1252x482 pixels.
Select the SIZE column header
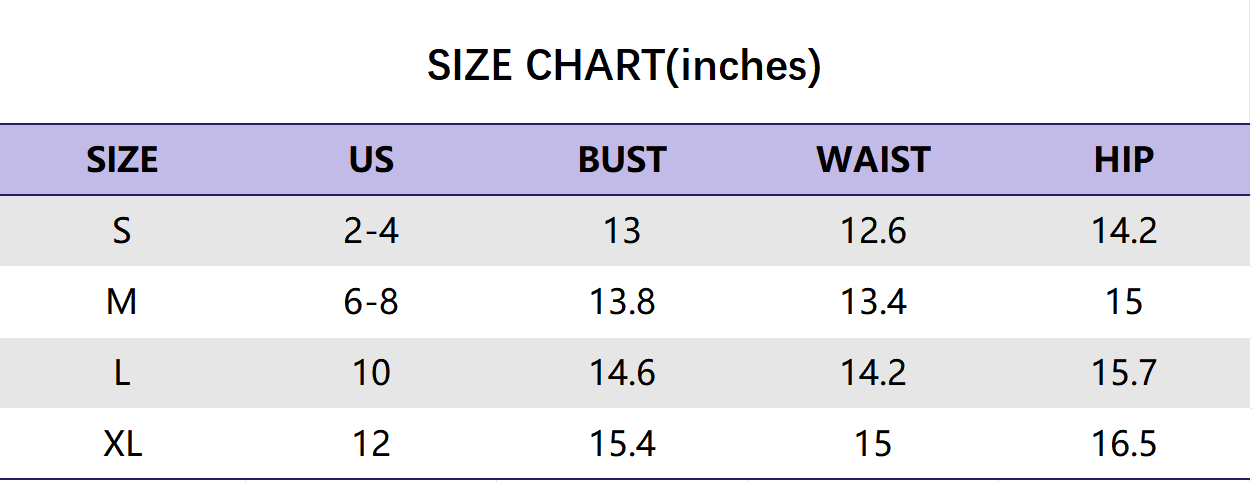[122, 160]
